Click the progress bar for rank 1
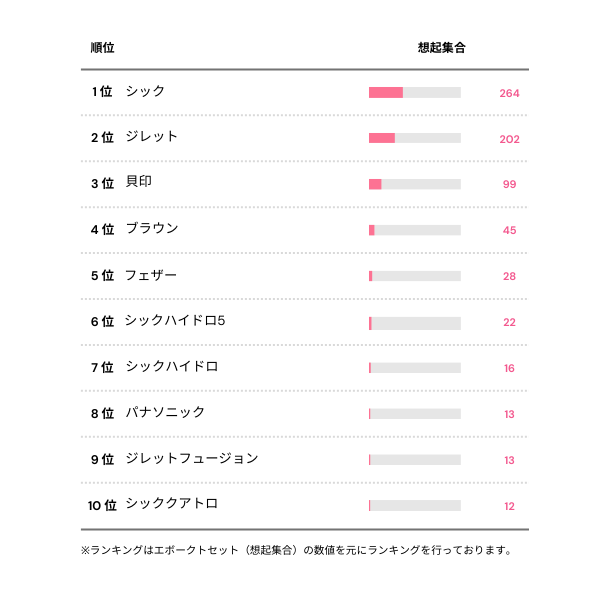The height and width of the screenshot is (600, 600). pyautogui.click(x=414, y=92)
